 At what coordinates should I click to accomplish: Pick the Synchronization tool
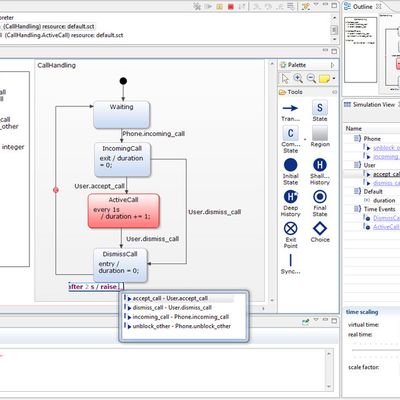[x=290, y=264]
